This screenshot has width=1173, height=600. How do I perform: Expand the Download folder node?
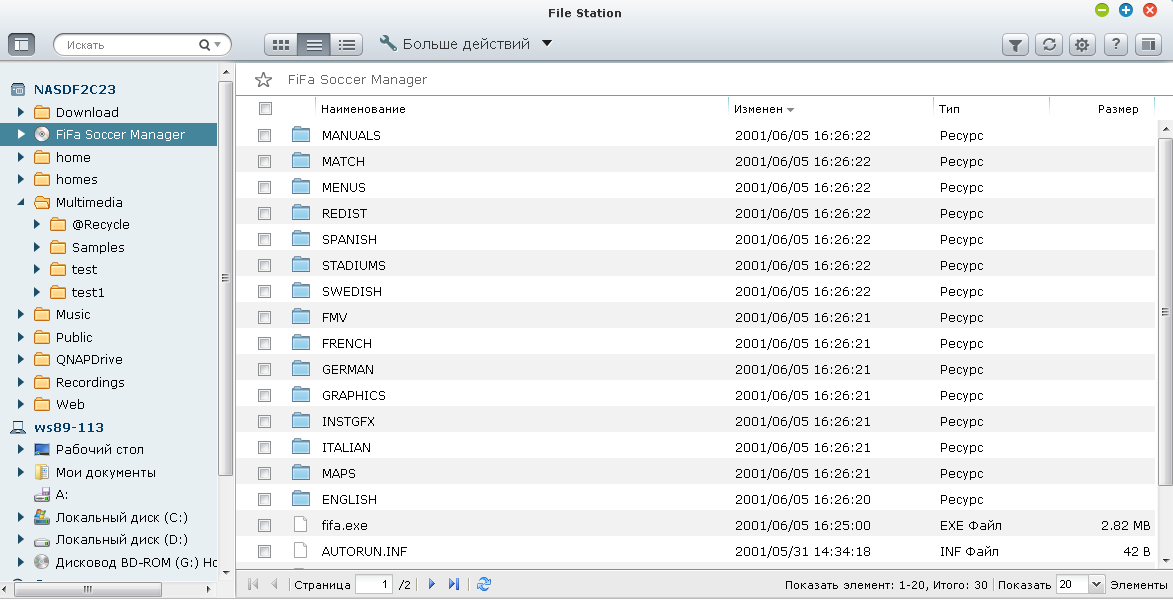click(x=21, y=112)
